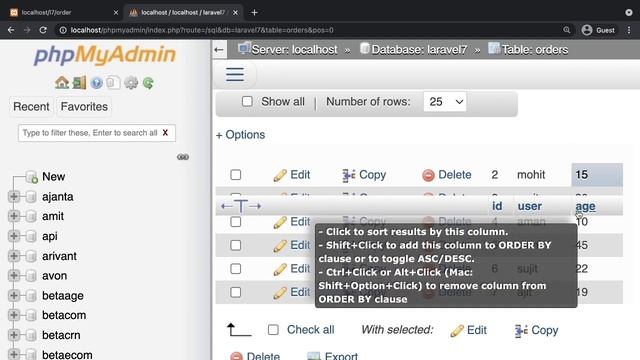Select the checkbox for row with age 45
The height and width of the screenshot is (360, 640).
[236, 245]
